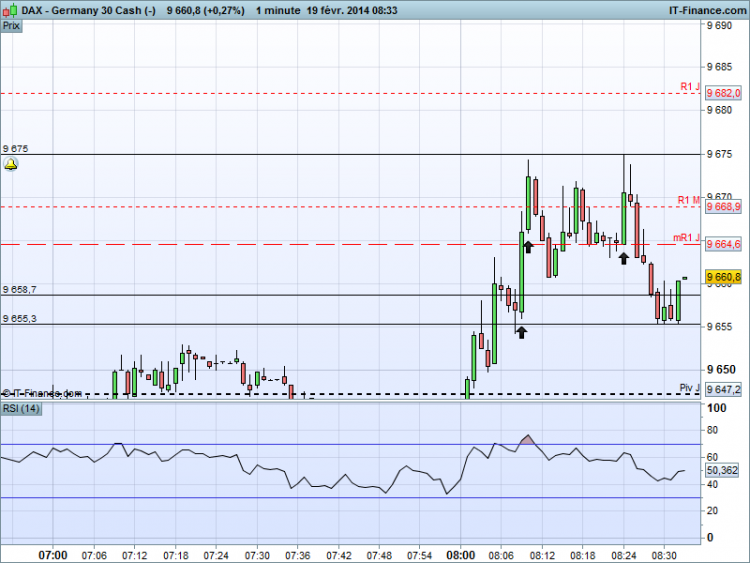Screen dimensions: 750x563
Task: Click the yellow alert bell icon
Action: (x=11, y=165)
